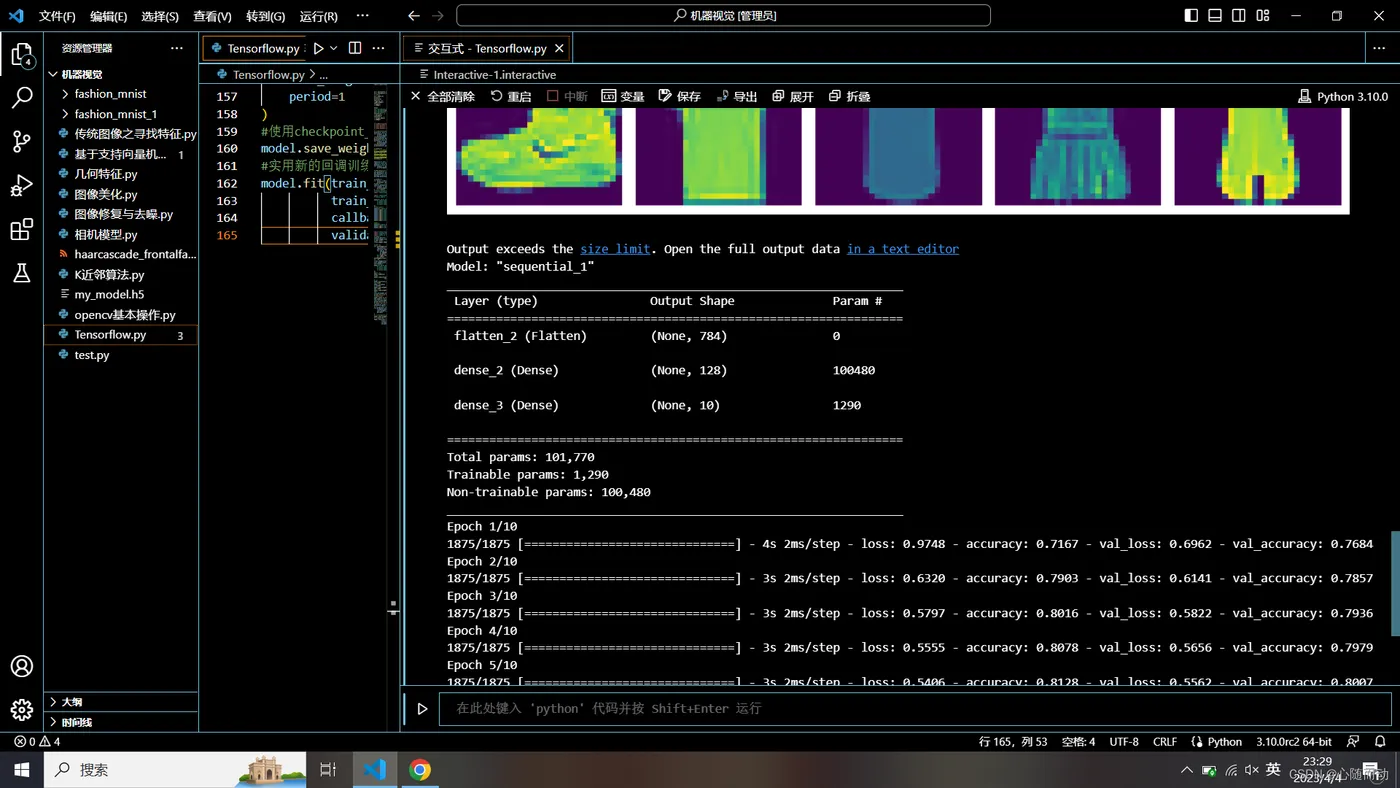Viewport: 1400px width, 788px height.
Task: Switch to the Tensorflow.py editor tab
Action: coord(256,48)
